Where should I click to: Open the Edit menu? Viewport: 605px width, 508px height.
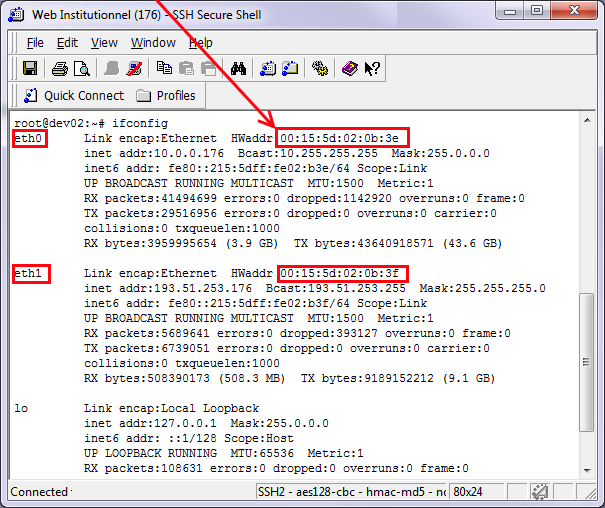(x=67, y=43)
